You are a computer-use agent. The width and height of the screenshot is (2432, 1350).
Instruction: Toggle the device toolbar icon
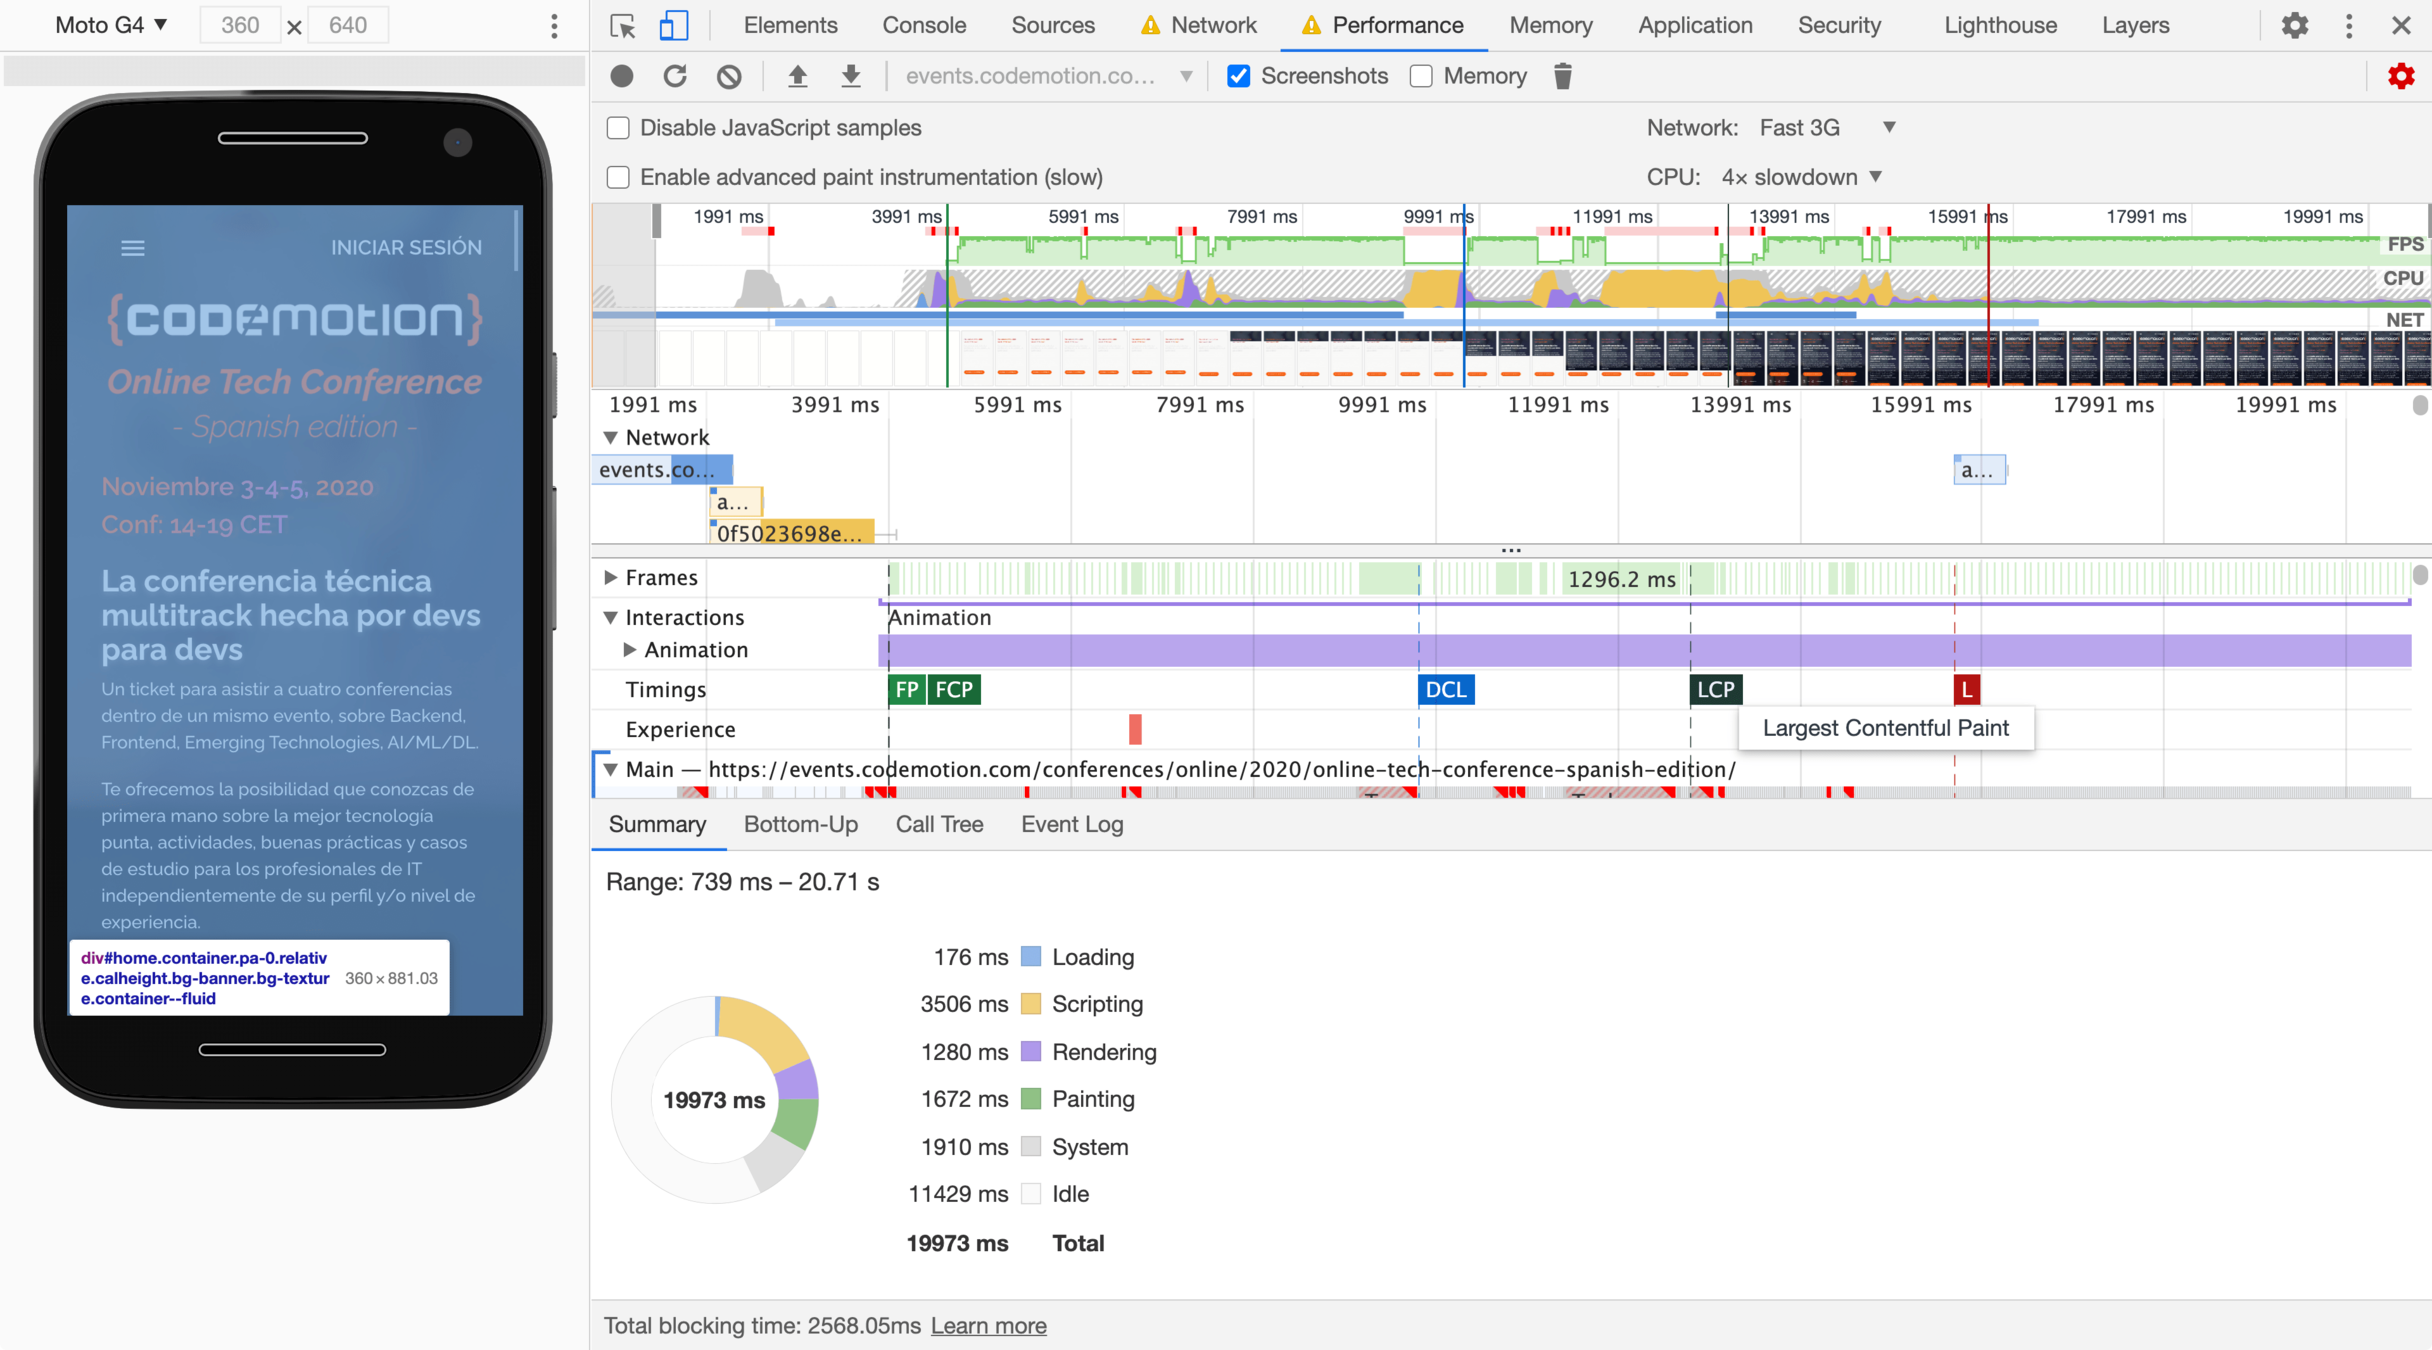point(673,25)
